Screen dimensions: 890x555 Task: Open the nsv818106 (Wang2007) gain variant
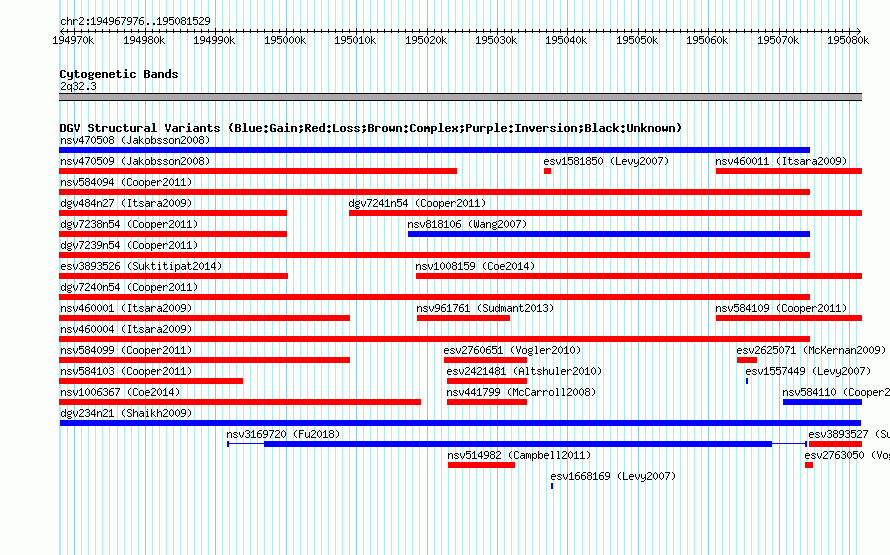(x=467, y=224)
